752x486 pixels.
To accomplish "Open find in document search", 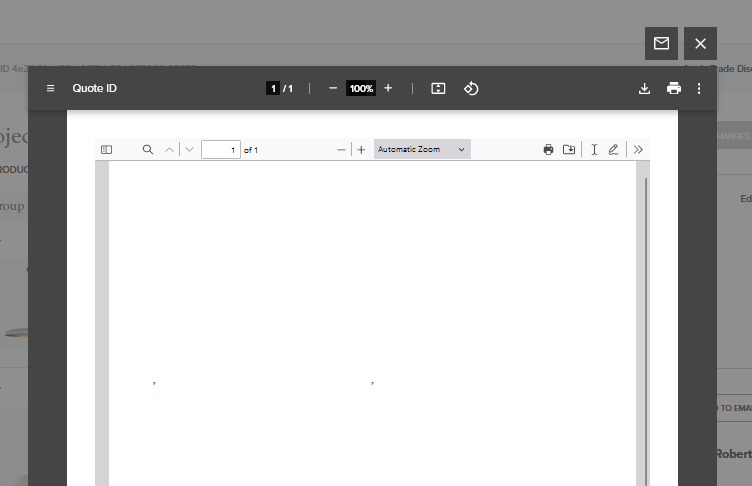I will 148,150.
